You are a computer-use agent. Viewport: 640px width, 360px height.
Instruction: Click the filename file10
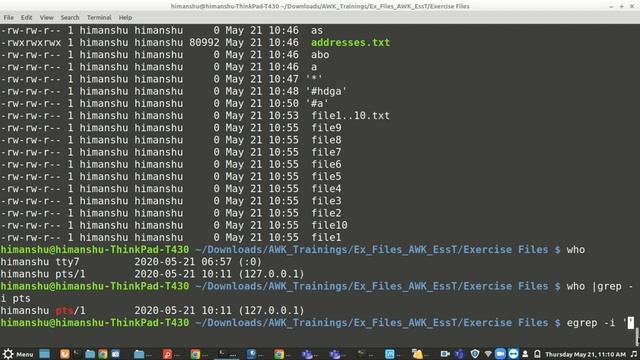pyautogui.click(x=329, y=225)
